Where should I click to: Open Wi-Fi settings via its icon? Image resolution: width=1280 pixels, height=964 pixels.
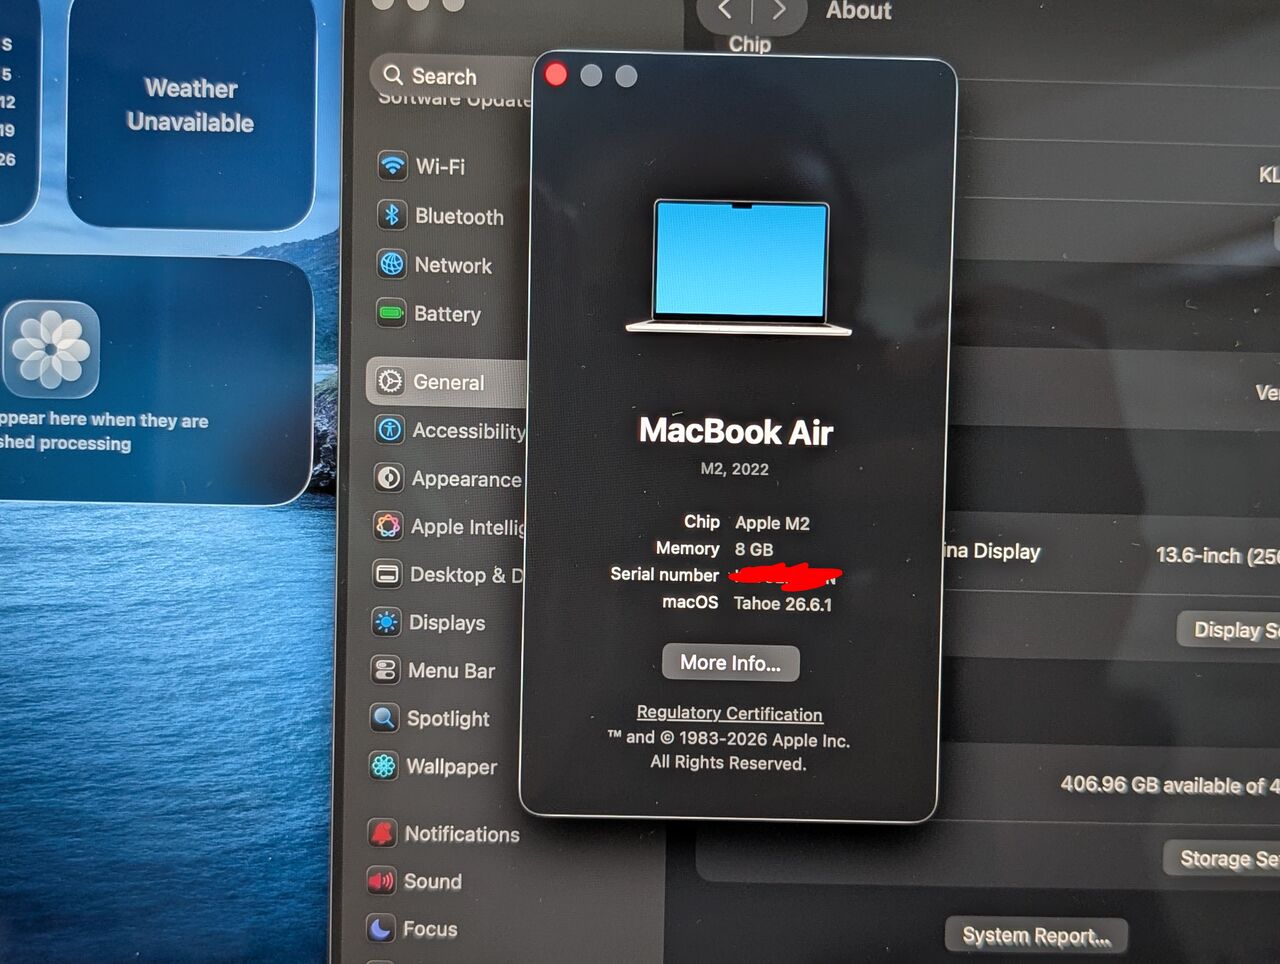392,165
